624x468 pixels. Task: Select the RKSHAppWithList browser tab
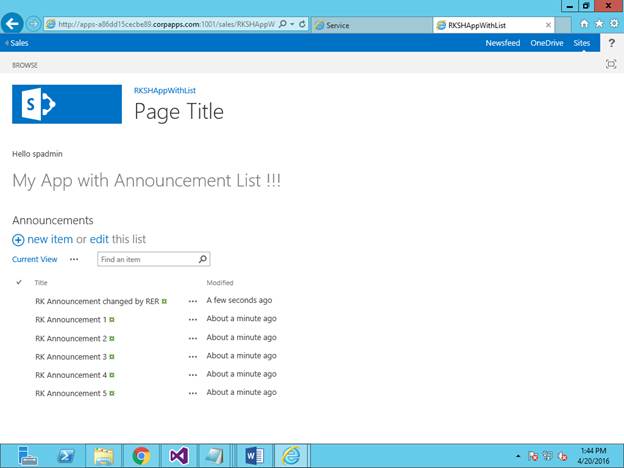(x=493, y=25)
